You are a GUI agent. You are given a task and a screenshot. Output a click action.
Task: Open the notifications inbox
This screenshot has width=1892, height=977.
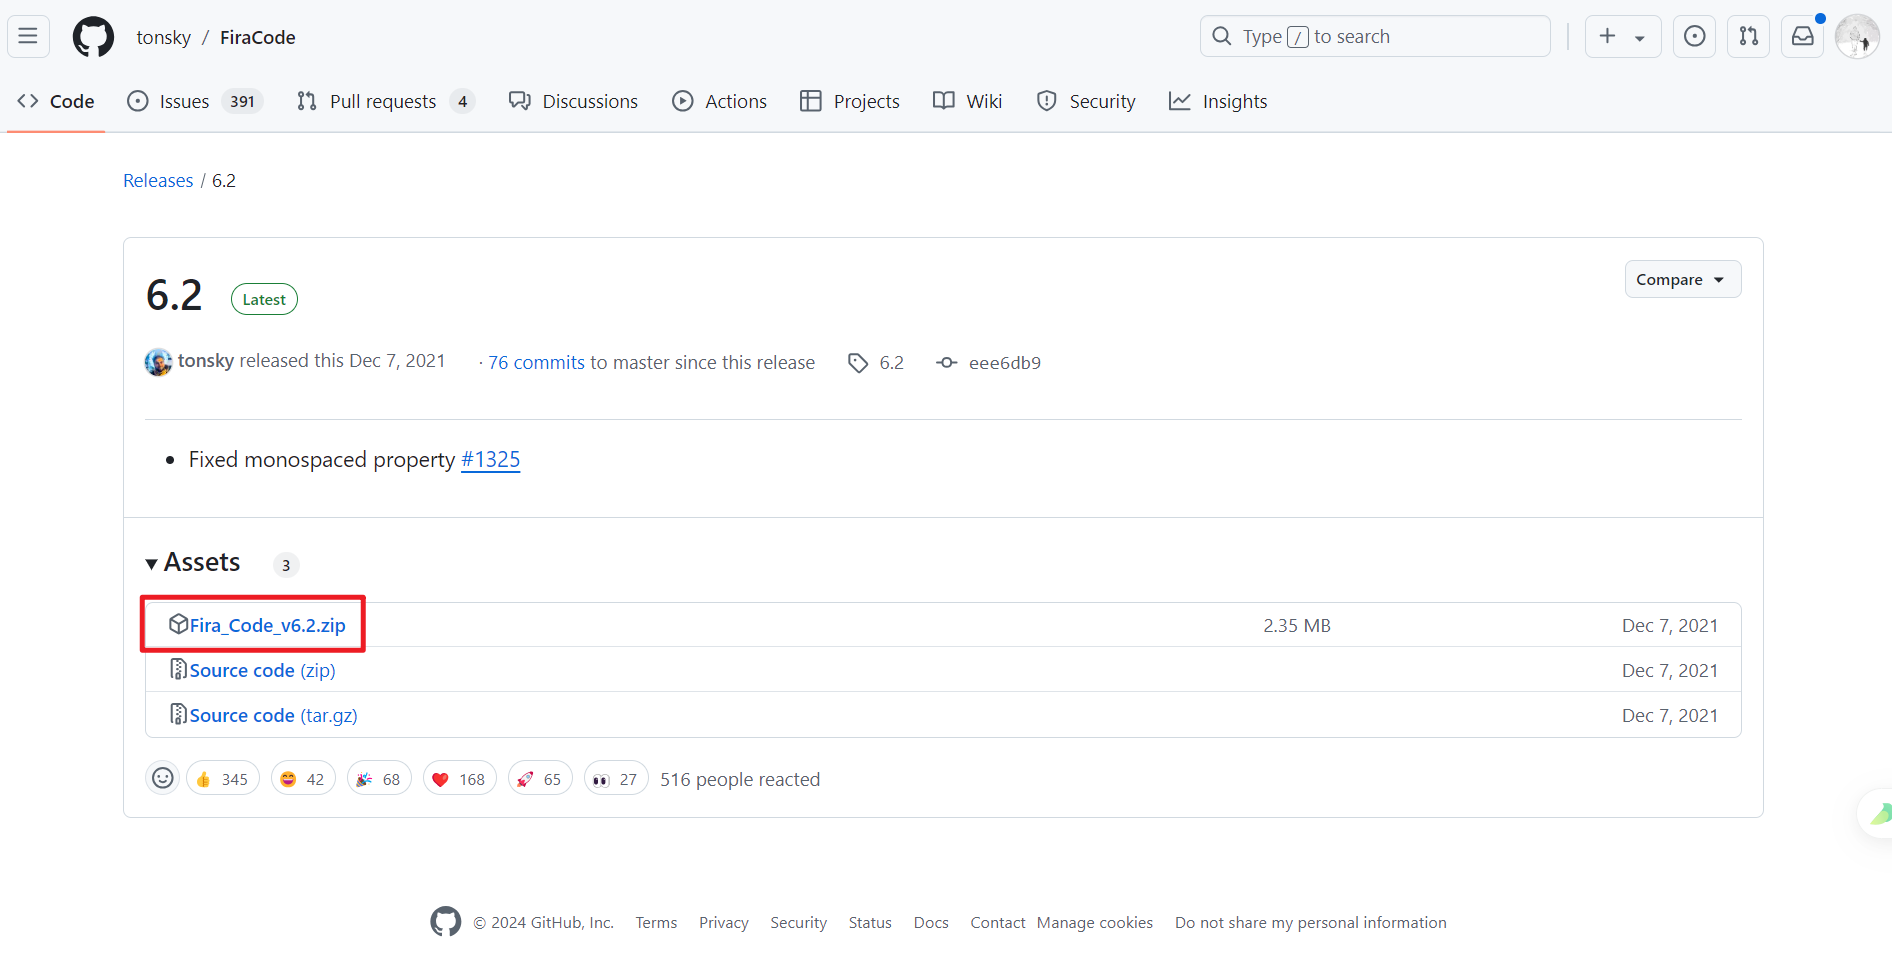pos(1802,37)
